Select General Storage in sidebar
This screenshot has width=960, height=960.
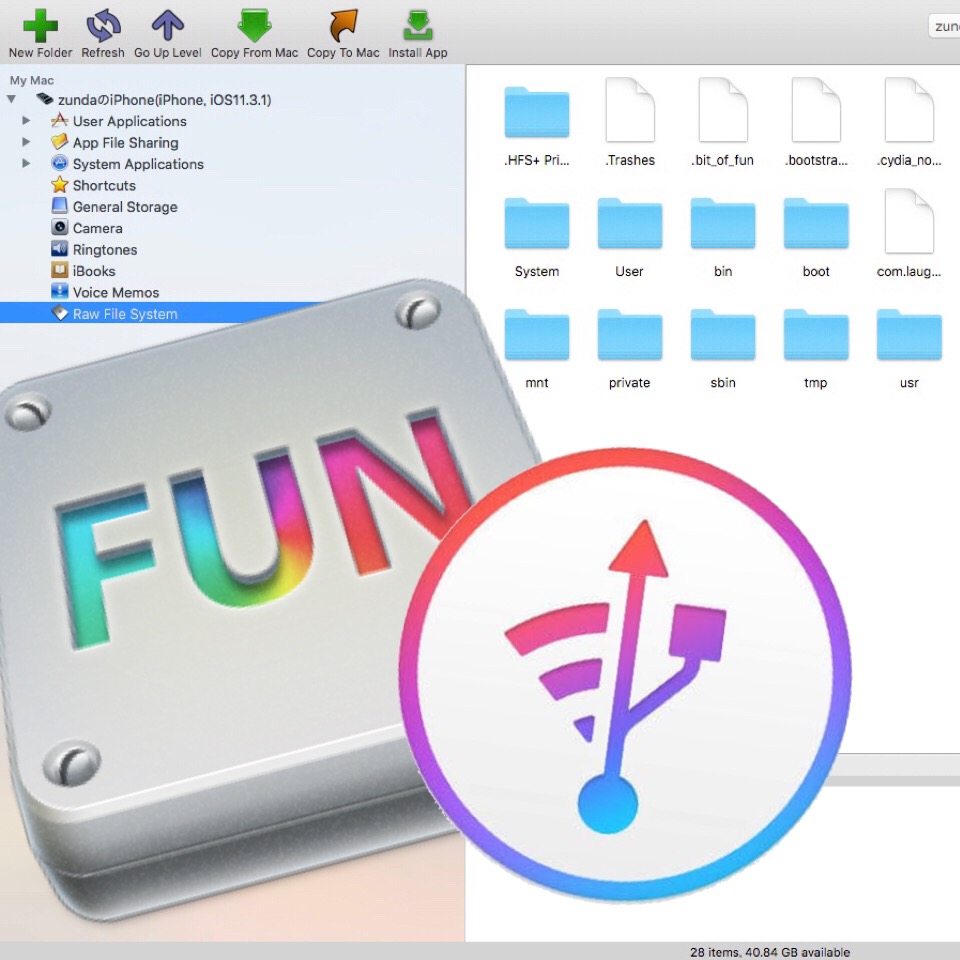(x=124, y=207)
